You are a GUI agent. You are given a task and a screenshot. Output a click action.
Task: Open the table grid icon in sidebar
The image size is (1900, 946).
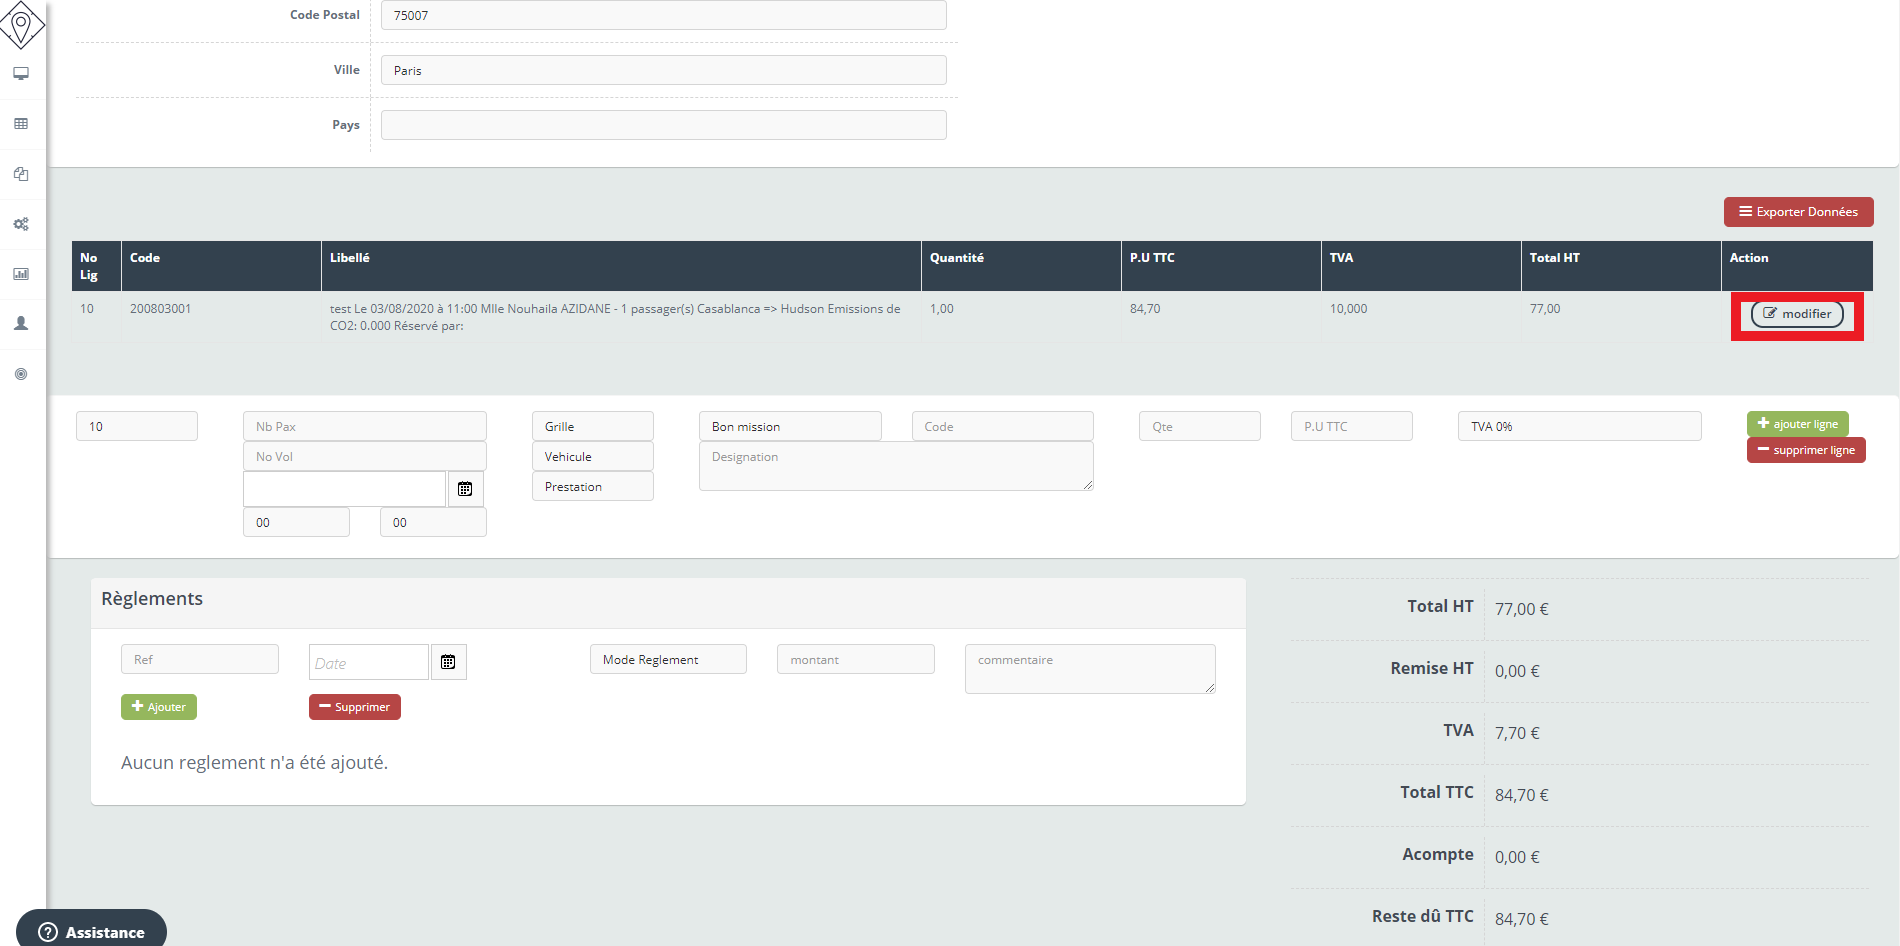21,124
